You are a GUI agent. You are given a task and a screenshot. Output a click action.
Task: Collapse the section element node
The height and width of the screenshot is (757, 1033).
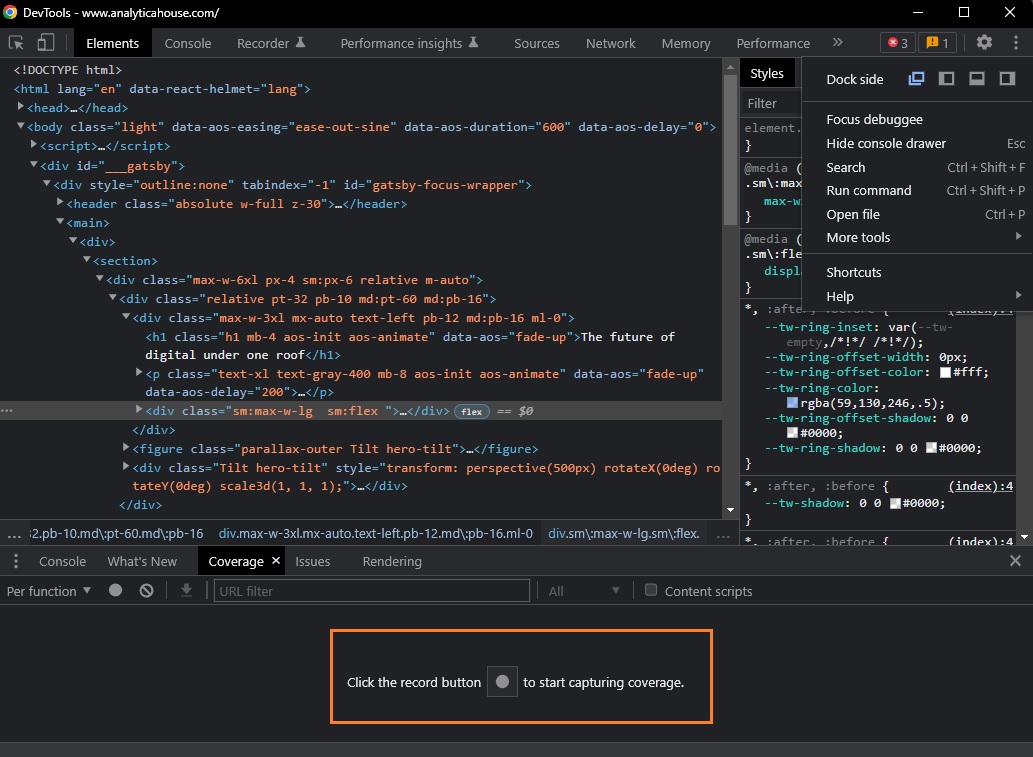(86, 260)
